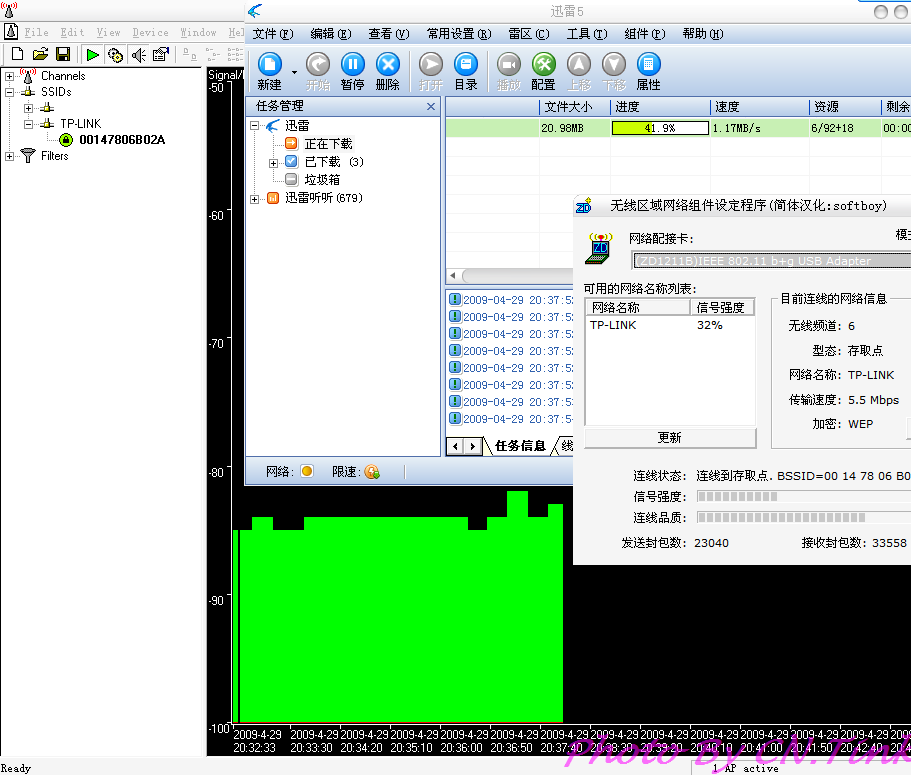Select TP-LINK row in 可用的网络名称列表
911x775 pixels.
point(670,325)
